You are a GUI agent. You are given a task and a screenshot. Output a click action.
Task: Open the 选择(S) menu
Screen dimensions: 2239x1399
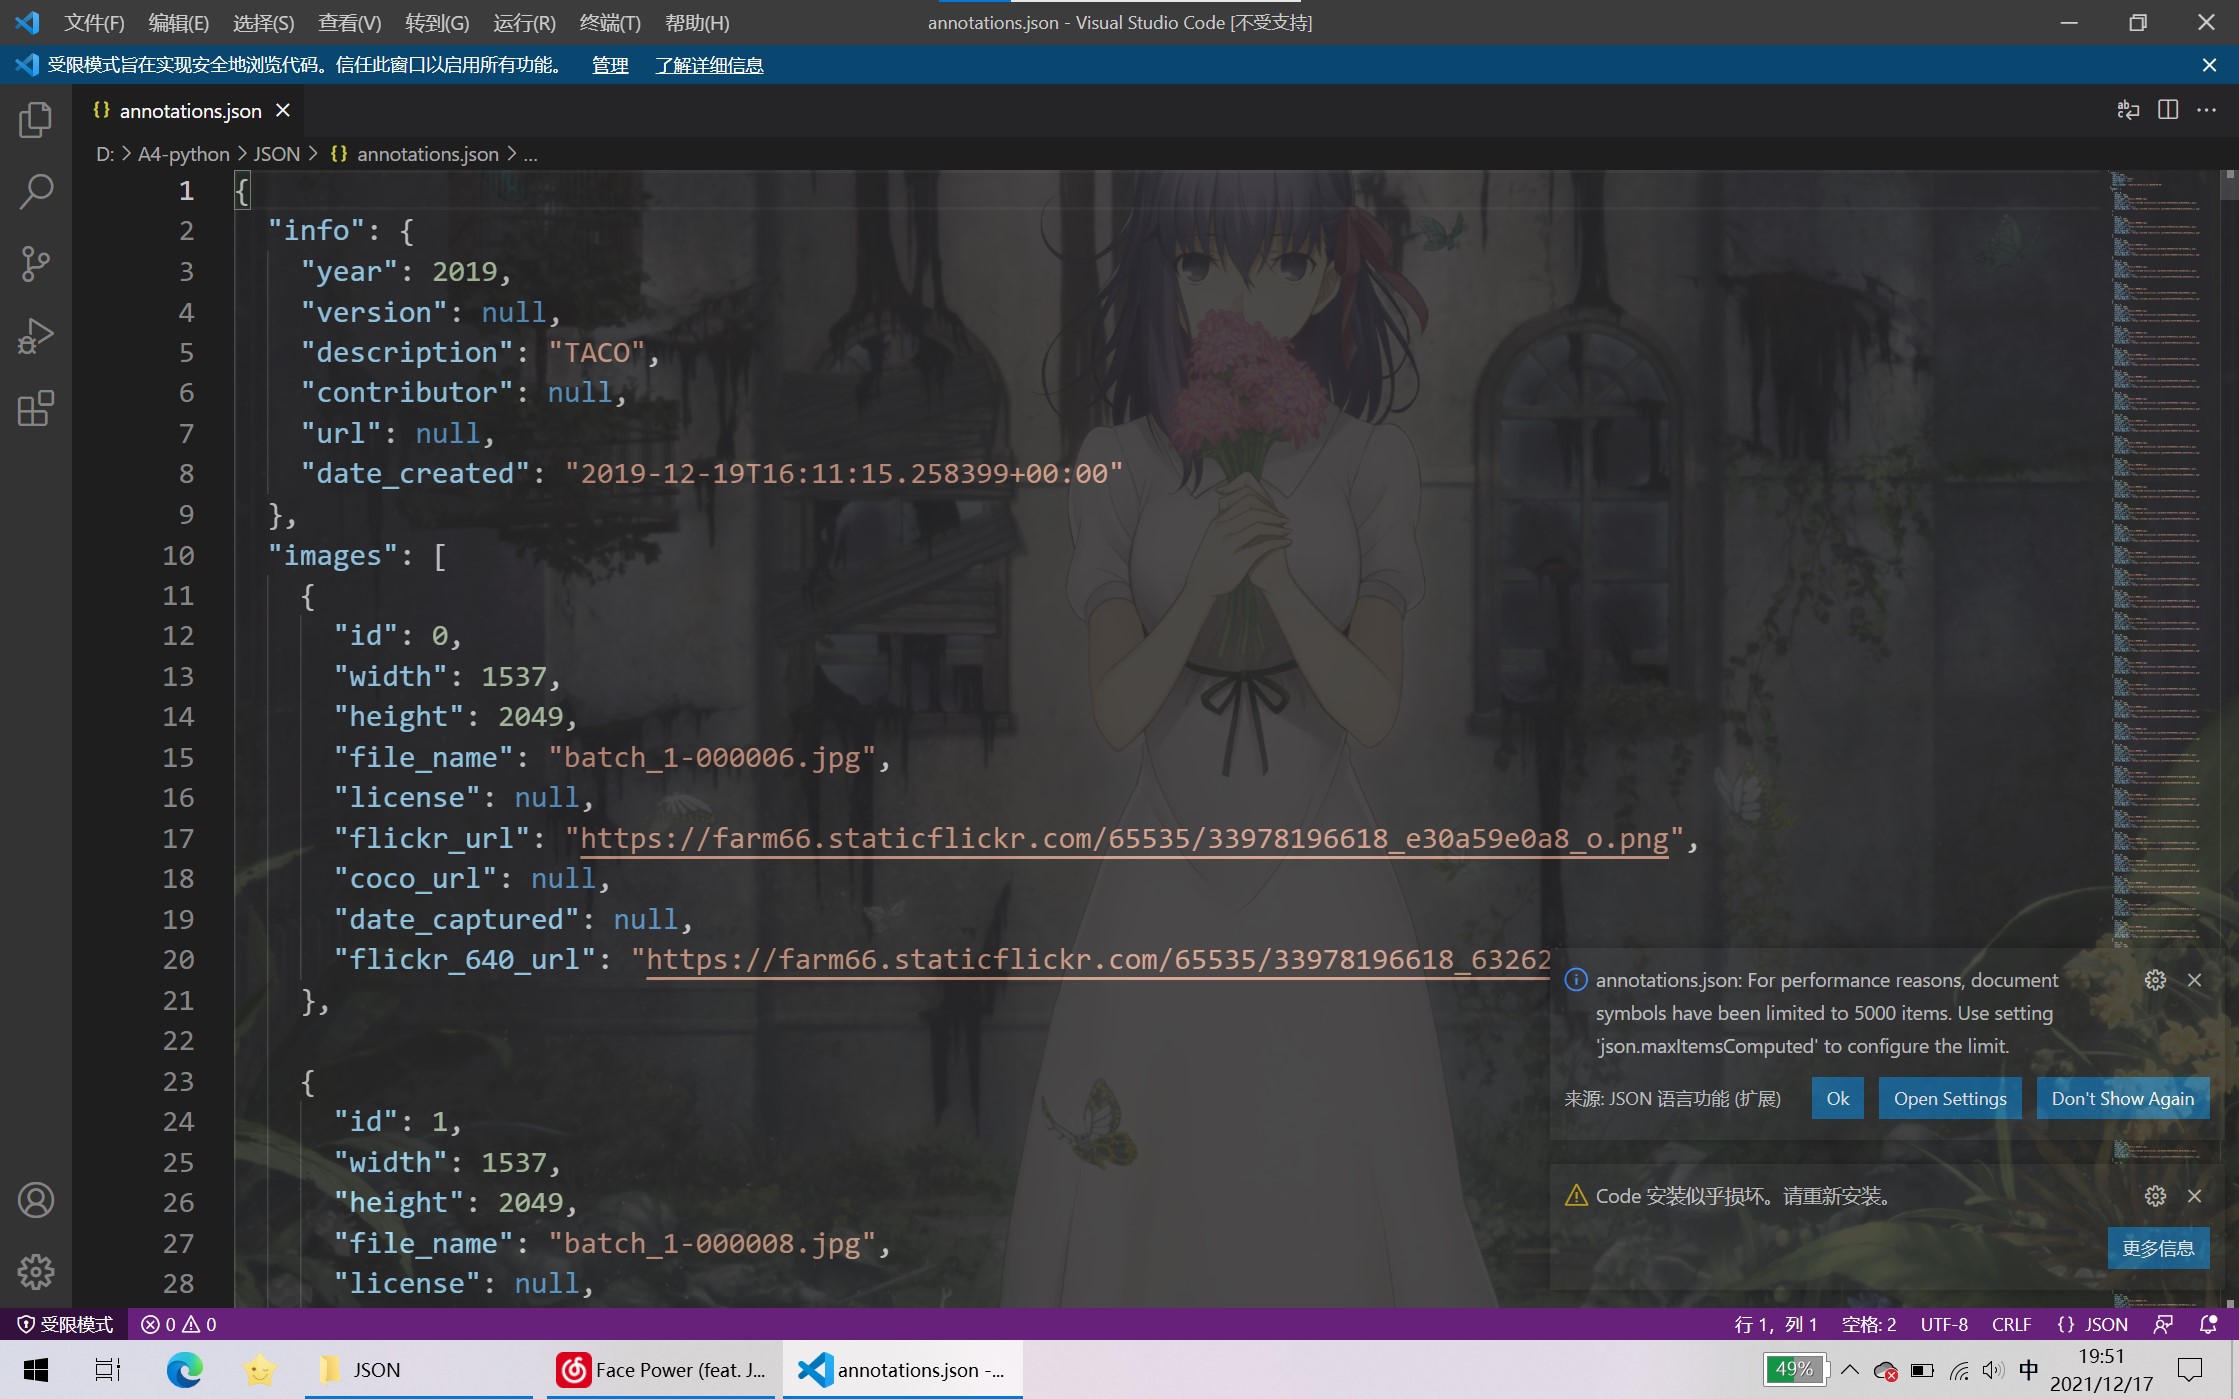click(x=263, y=22)
